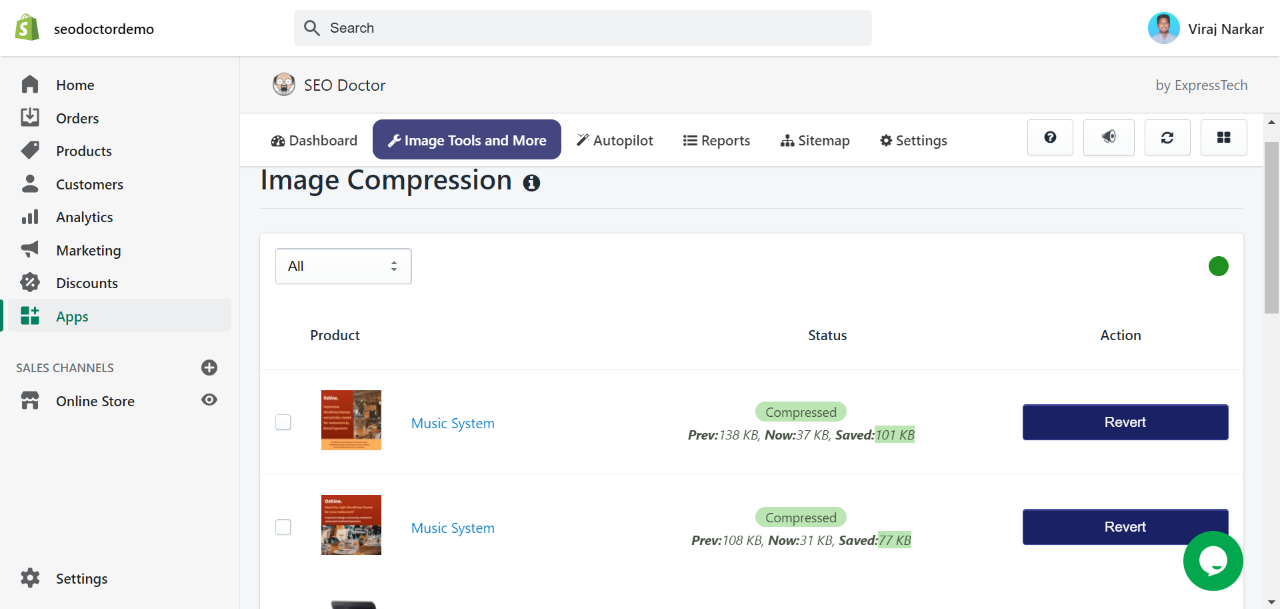Screen dimensions: 1280x609
Task: Open the chat support bubble
Action: (x=1213, y=561)
